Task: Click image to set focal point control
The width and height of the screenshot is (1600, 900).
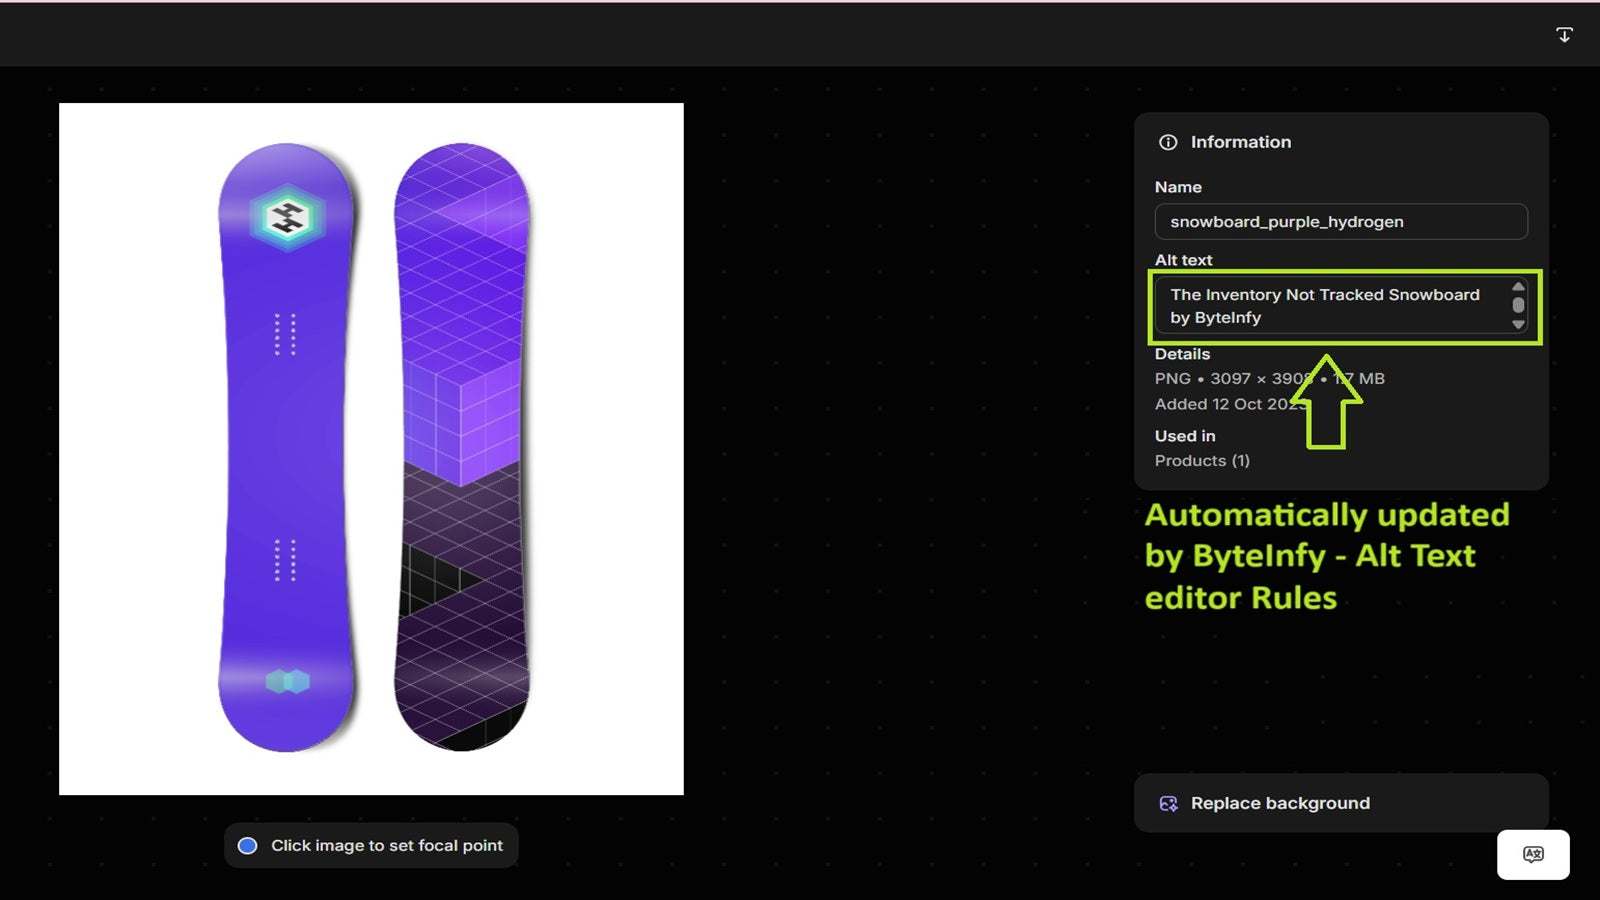Action: [x=371, y=845]
